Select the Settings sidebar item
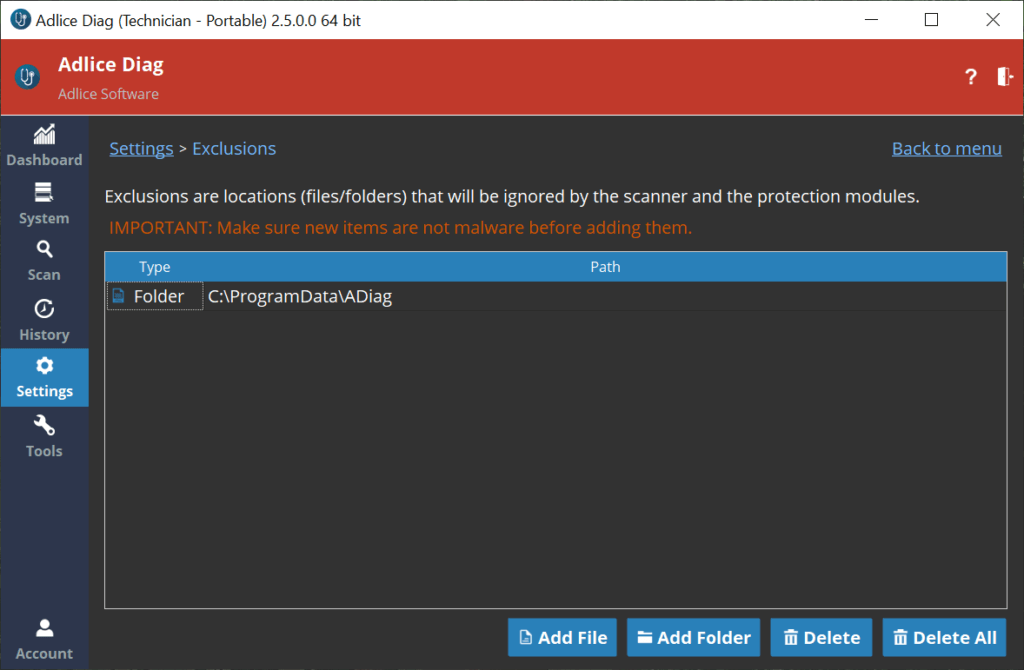The height and width of the screenshot is (670, 1024). click(x=44, y=377)
